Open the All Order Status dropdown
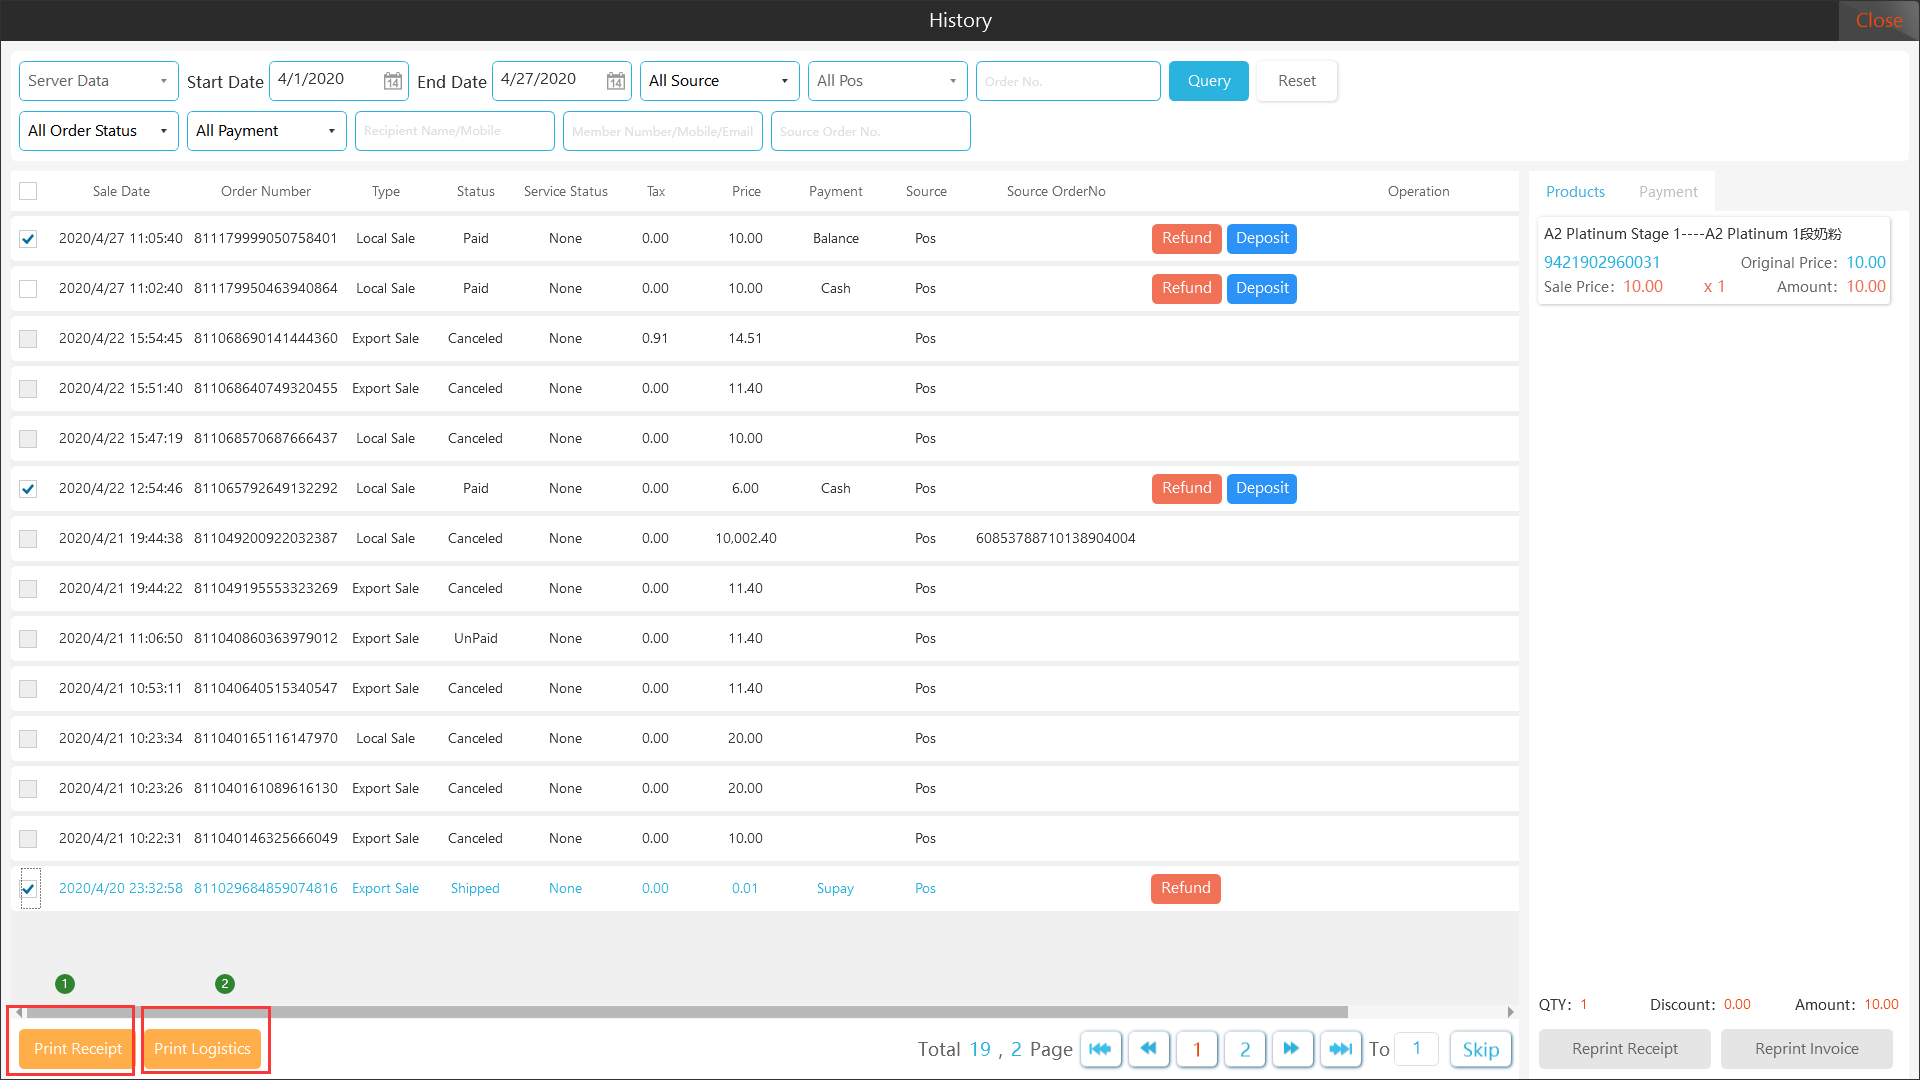1920x1080 pixels. 98,131
